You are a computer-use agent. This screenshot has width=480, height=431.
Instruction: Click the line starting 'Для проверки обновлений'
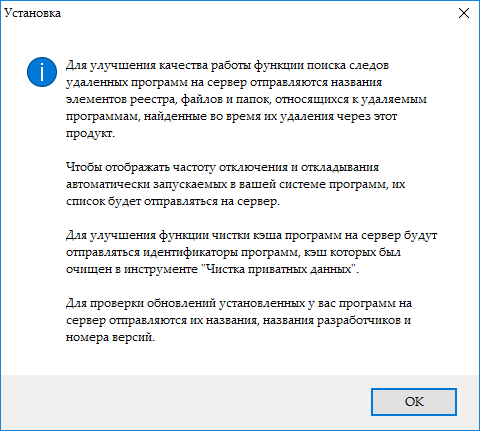tap(239, 303)
